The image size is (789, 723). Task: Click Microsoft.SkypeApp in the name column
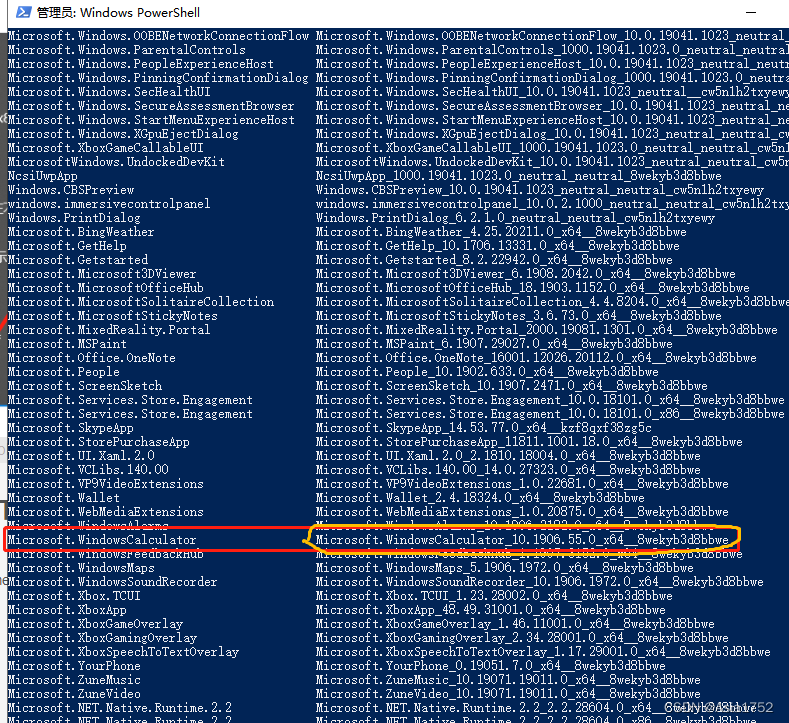(x=70, y=428)
